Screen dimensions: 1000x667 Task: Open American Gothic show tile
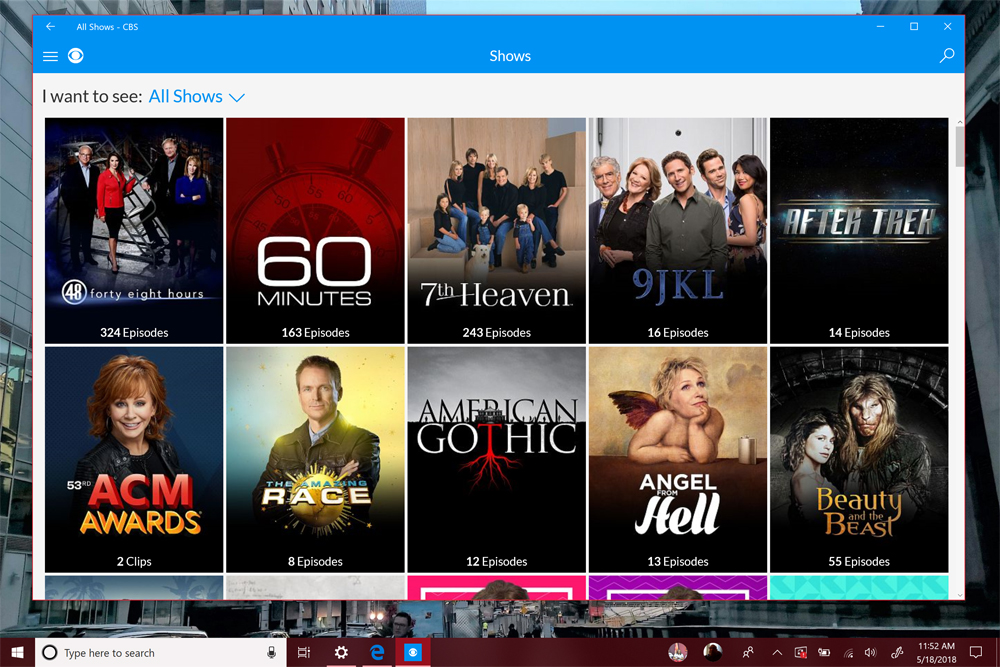(496, 460)
